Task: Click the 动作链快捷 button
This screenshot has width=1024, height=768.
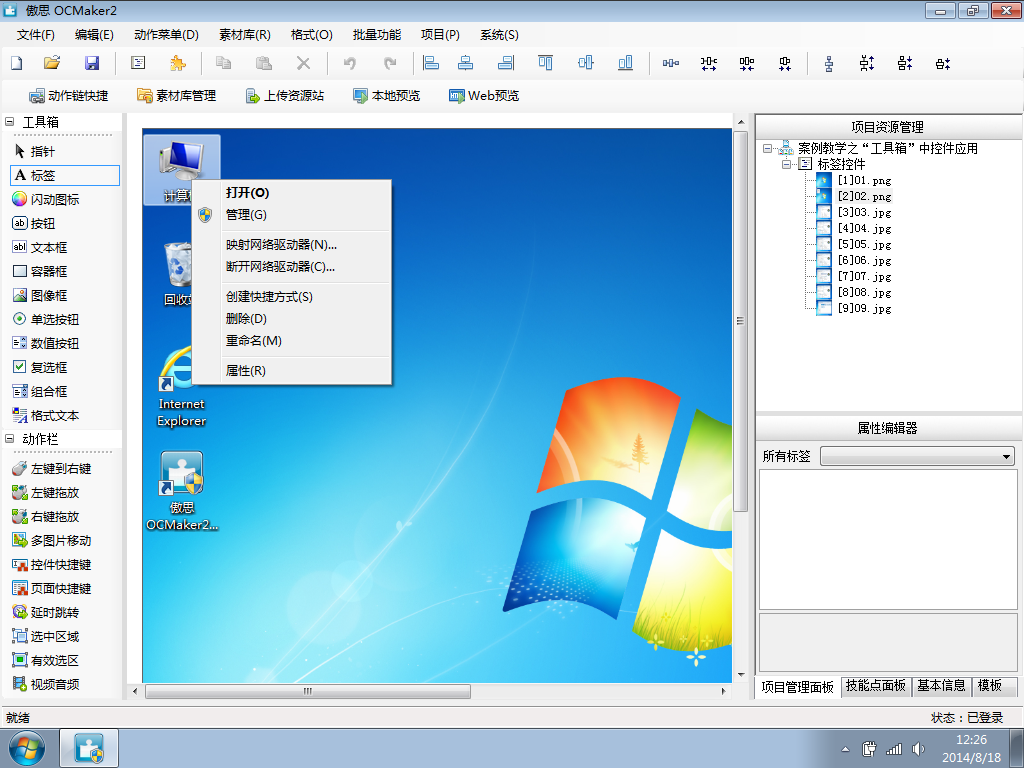Action: [69, 96]
